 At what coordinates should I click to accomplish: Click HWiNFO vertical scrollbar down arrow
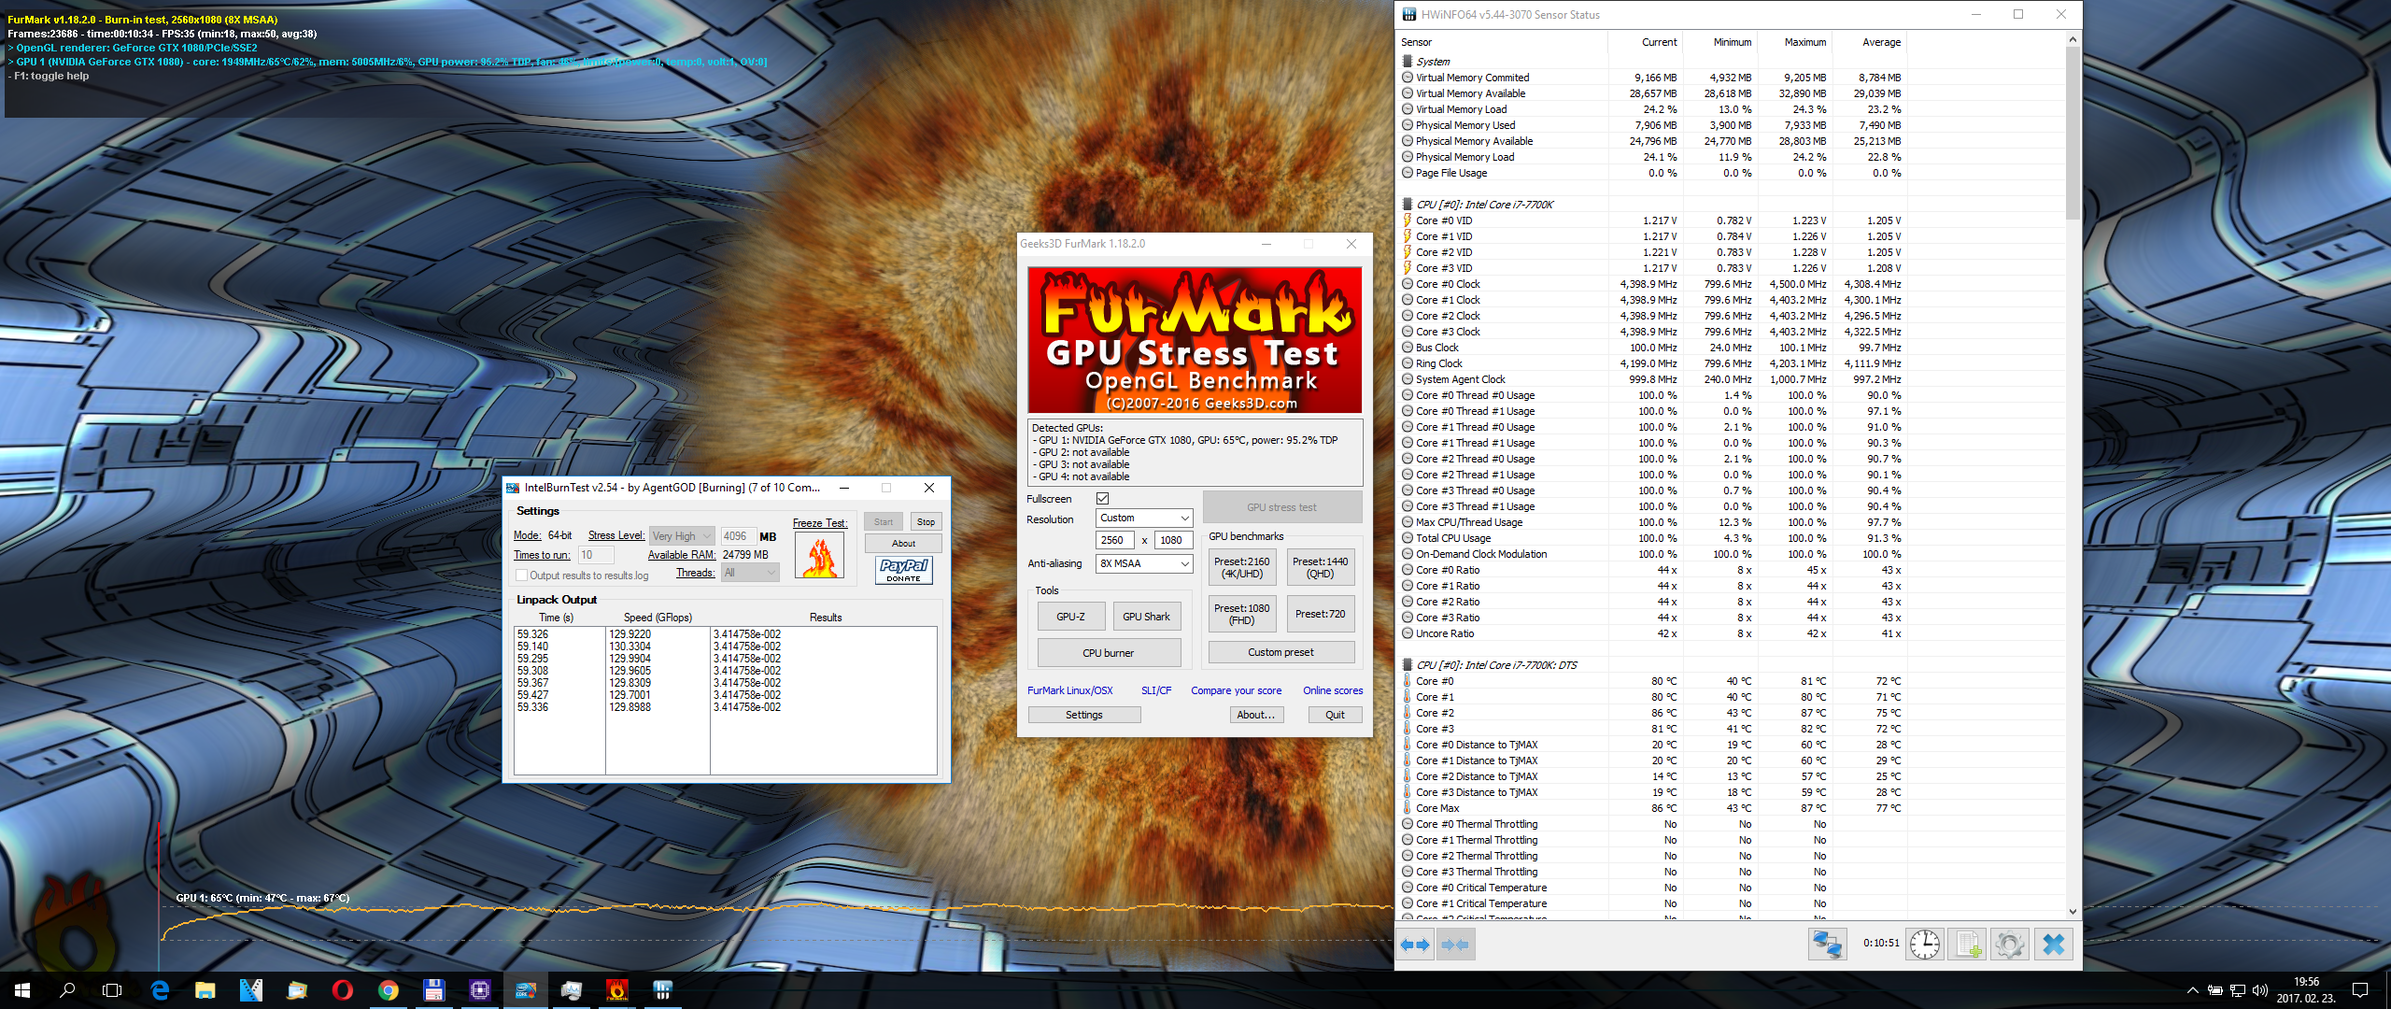pos(2072,911)
